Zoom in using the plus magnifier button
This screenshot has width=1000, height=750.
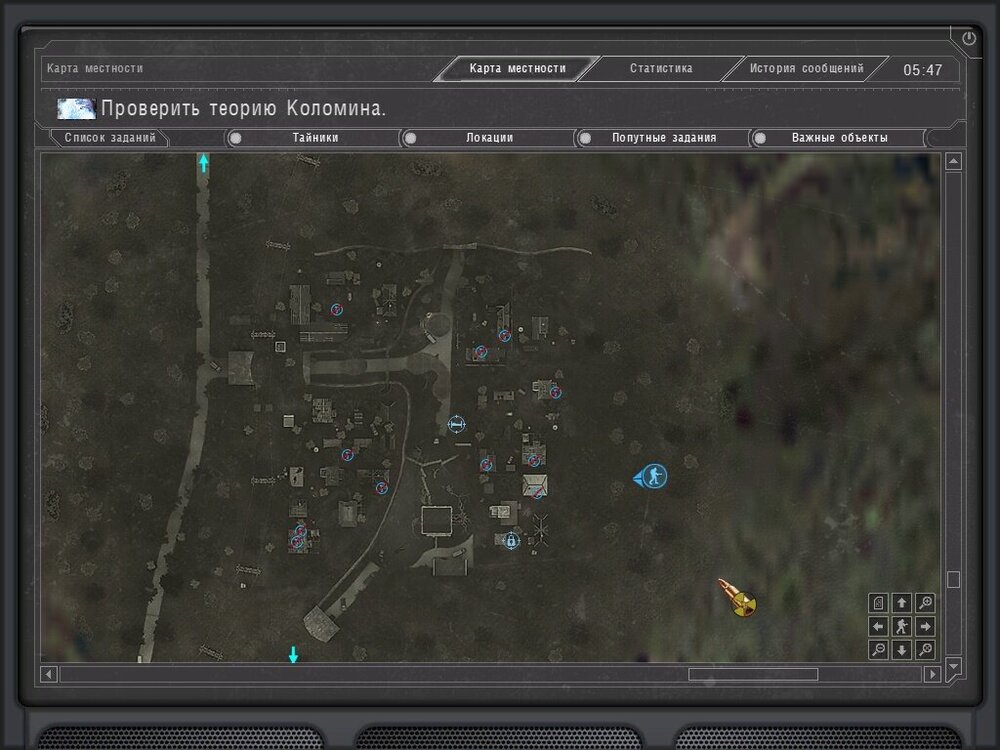pos(925,603)
